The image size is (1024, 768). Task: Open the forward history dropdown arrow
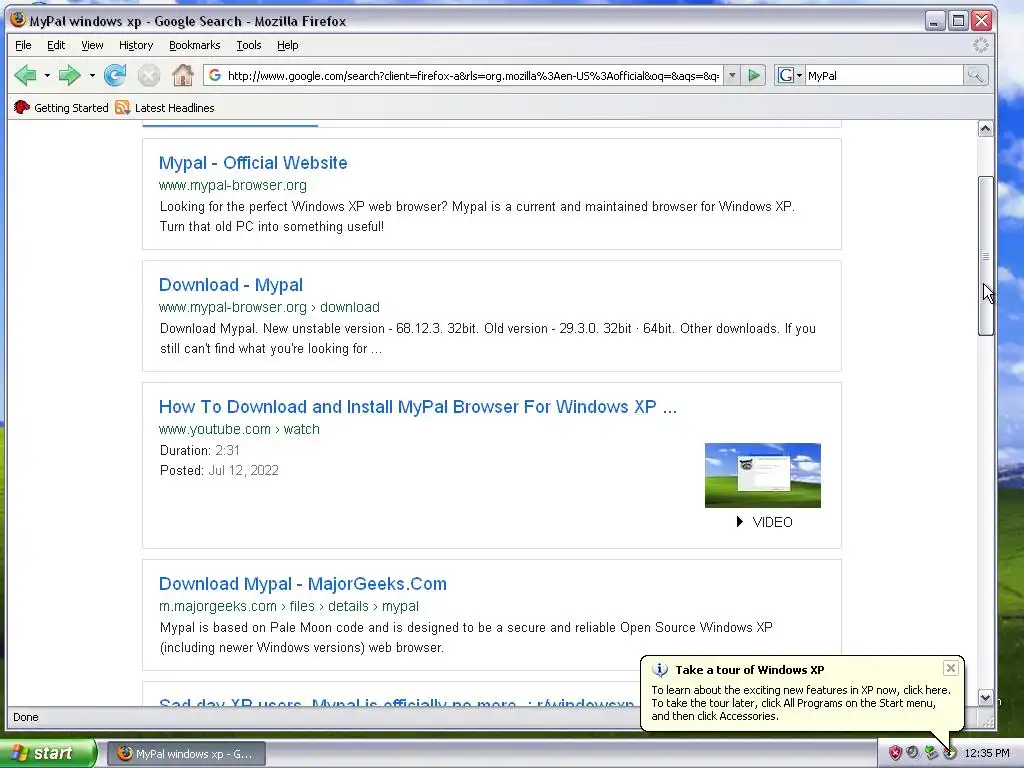pyautogui.click(x=92, y=76)
